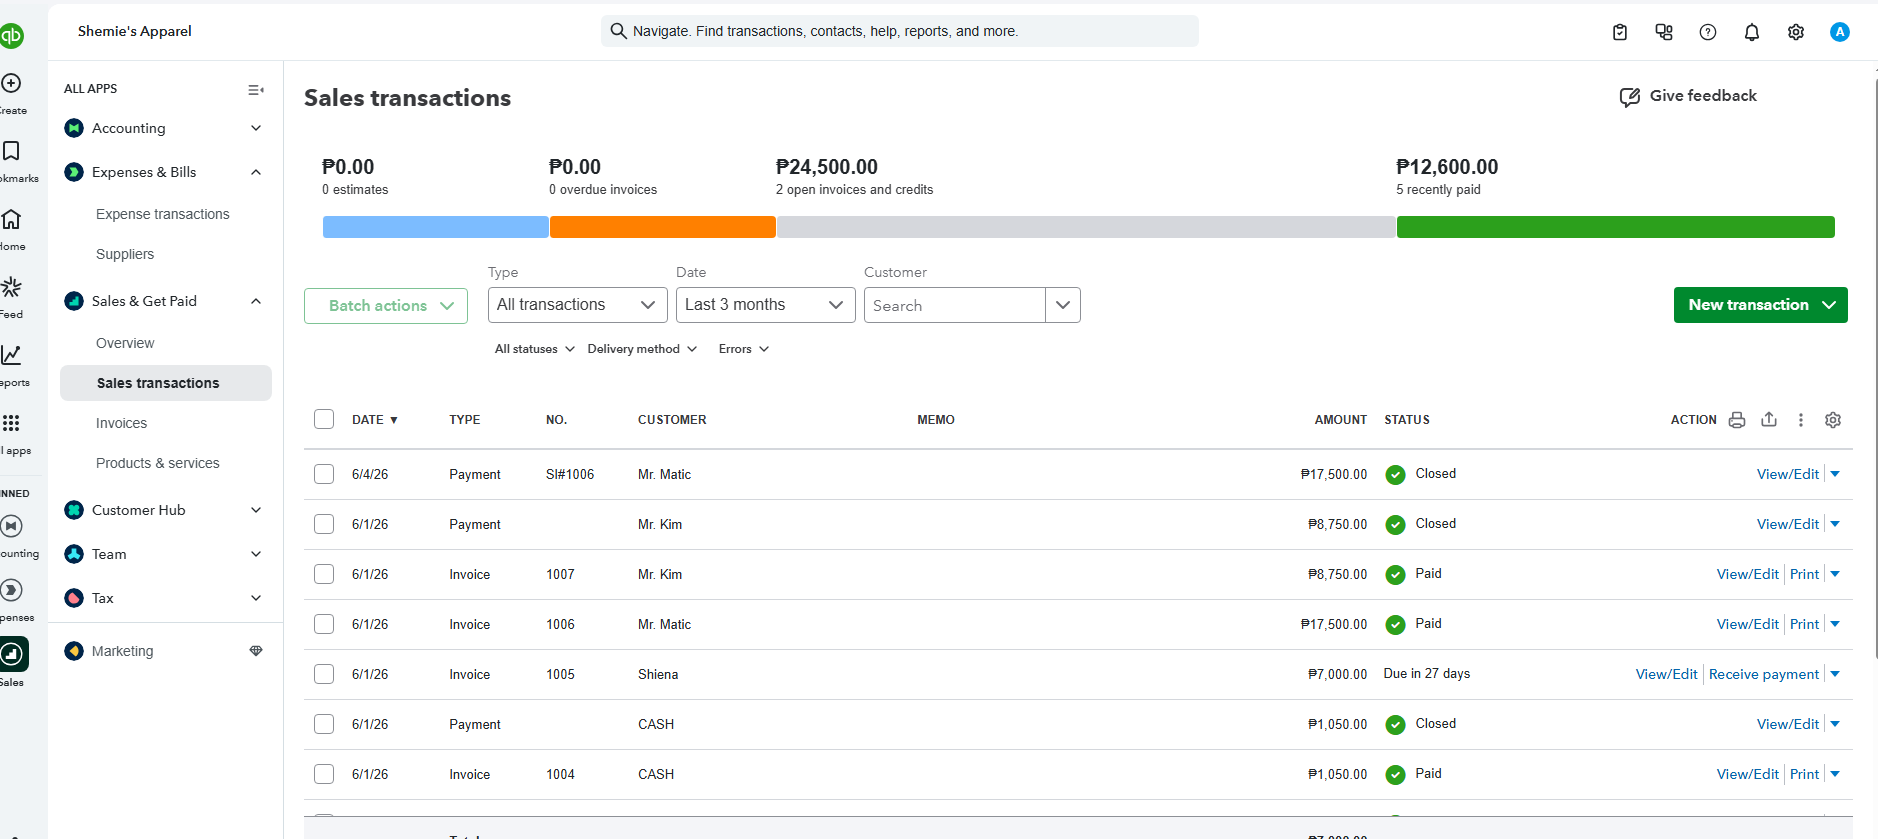Open the tasks clipboard icon in header
This screenshot has height=839, width=1878.
coord(1620,32)
